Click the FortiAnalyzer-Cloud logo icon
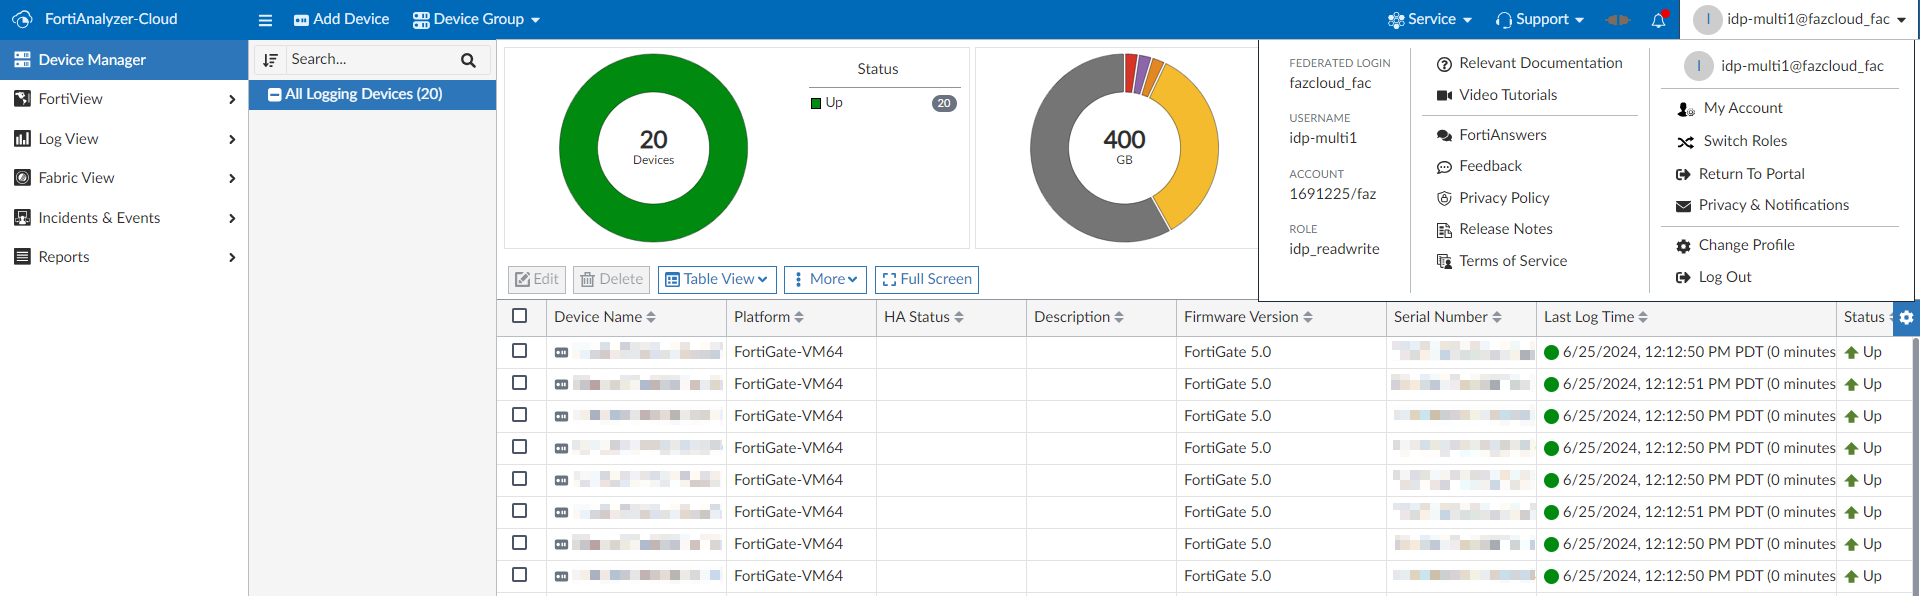The height and width of the screenshot is (596, 1920). click(22, 19)
